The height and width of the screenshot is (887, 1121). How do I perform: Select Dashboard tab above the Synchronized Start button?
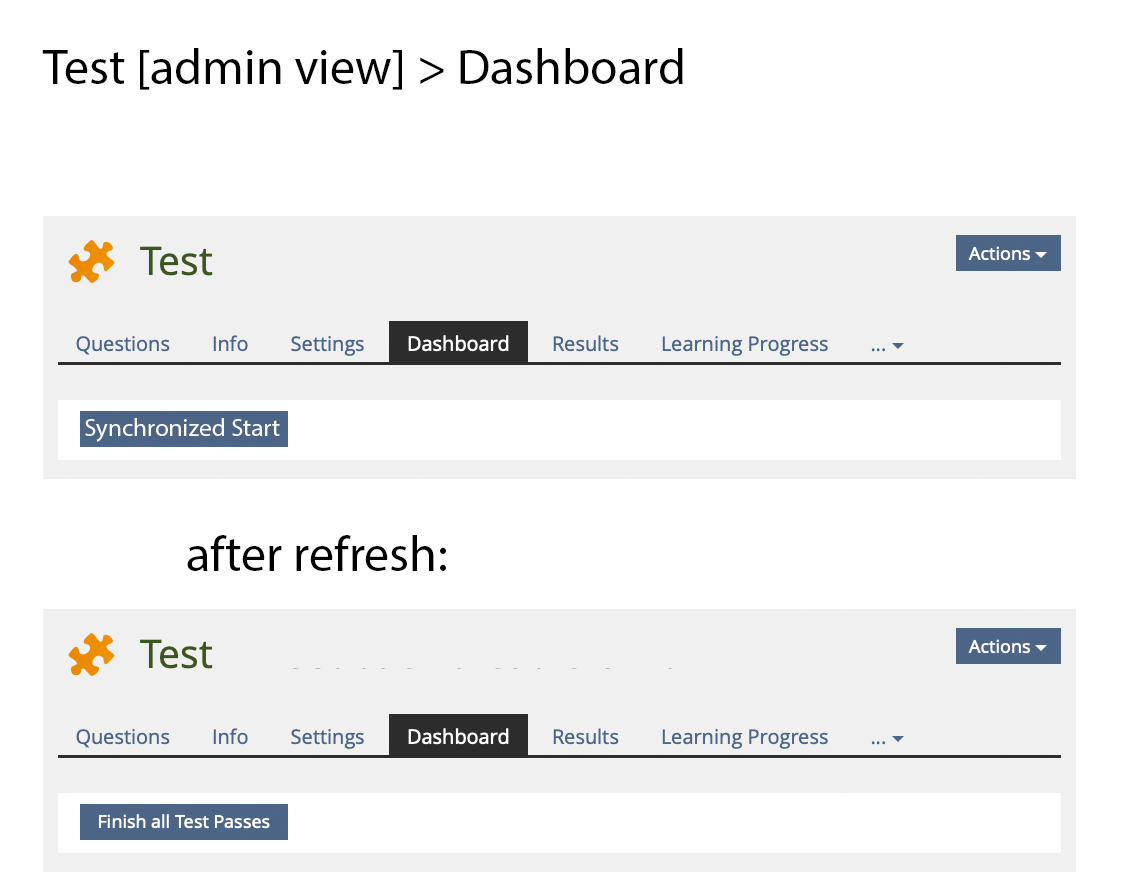point(458,344)
